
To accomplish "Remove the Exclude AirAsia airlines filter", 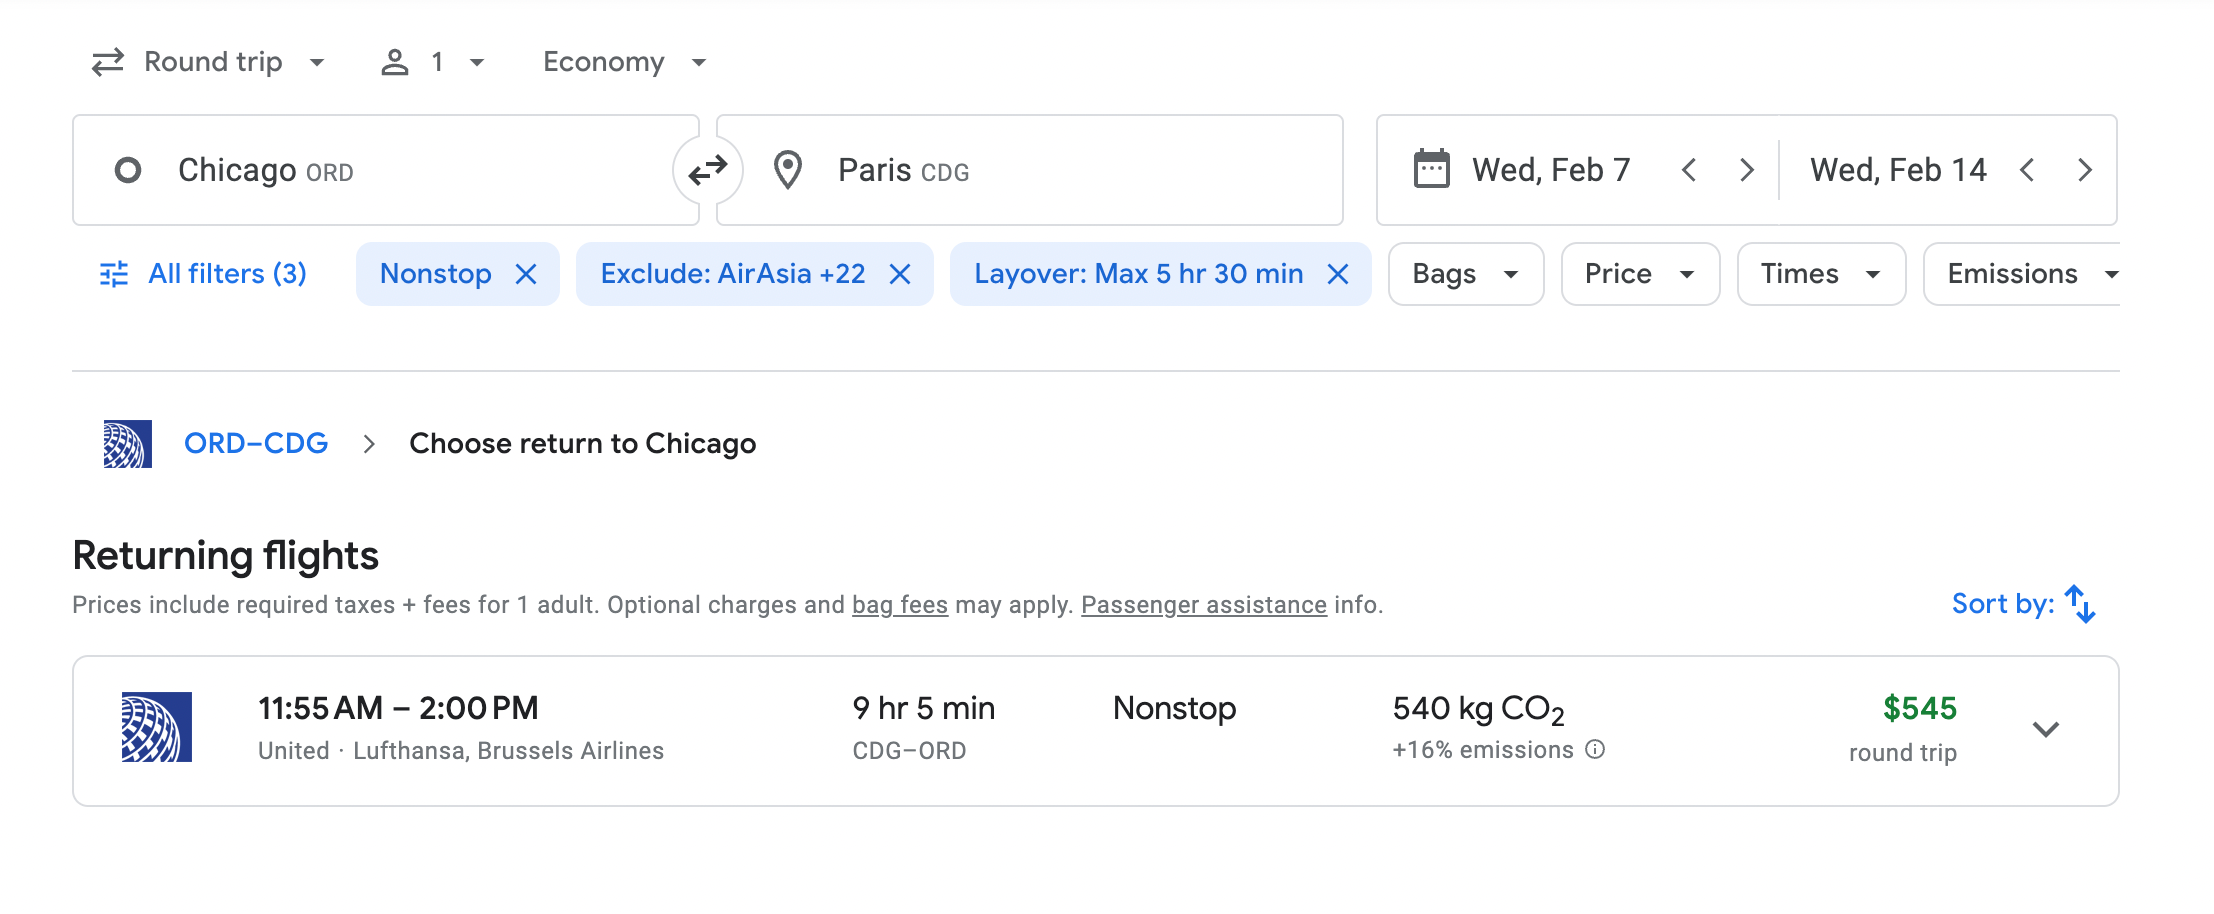I will coord(900,274).
